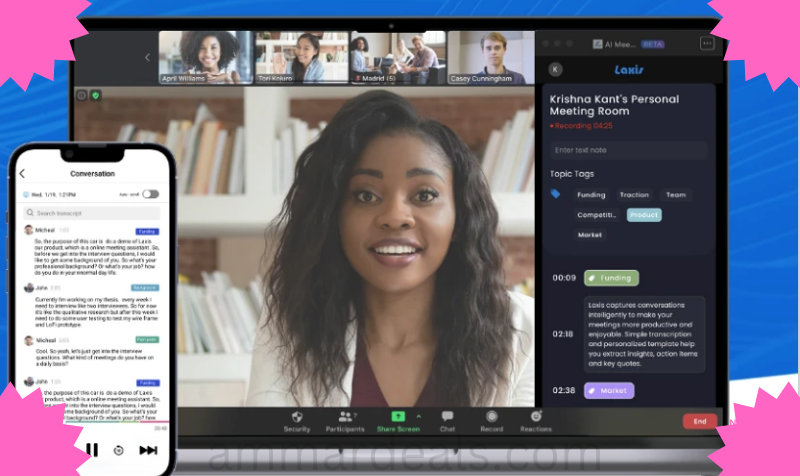
Task: Click the Pain point tag on Michael's message
Action: (147, 340)
